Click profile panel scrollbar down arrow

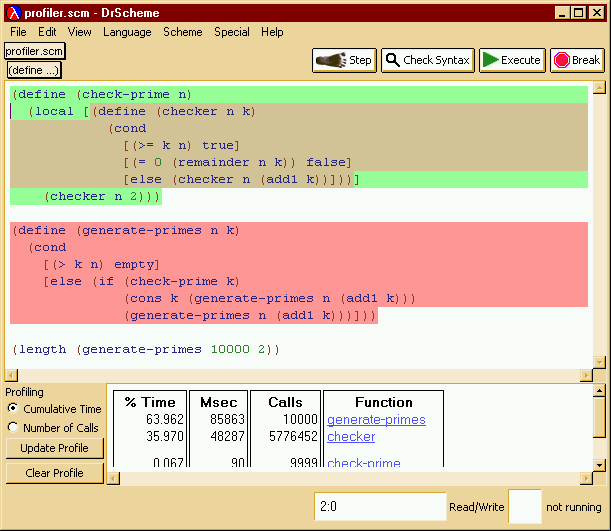coord(599,465)
